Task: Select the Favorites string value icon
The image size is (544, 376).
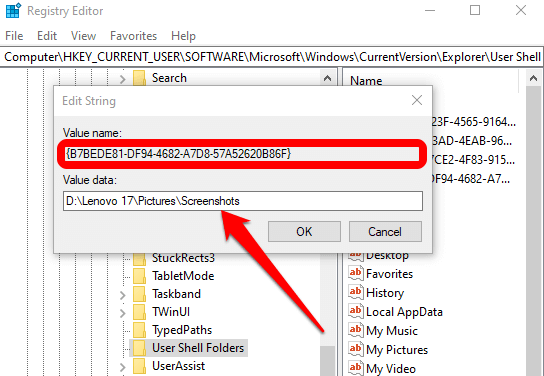Action: (x=356, y=273)
